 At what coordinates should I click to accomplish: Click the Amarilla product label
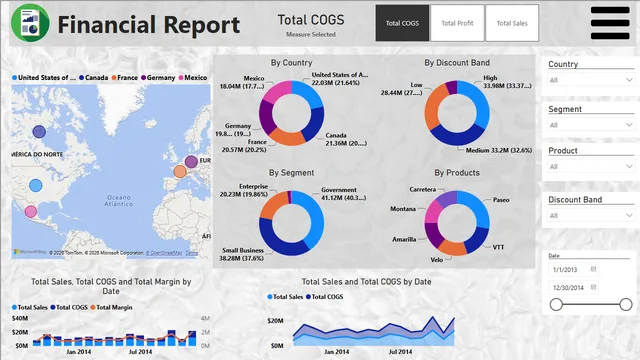pyautogui.click(x=404, y=240)
